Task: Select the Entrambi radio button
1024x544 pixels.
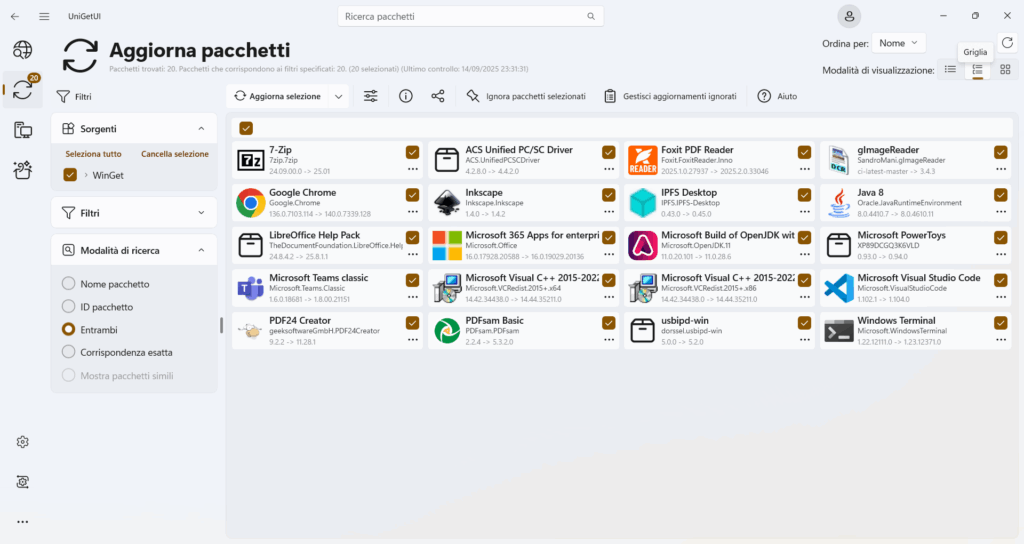Action: 68,329
